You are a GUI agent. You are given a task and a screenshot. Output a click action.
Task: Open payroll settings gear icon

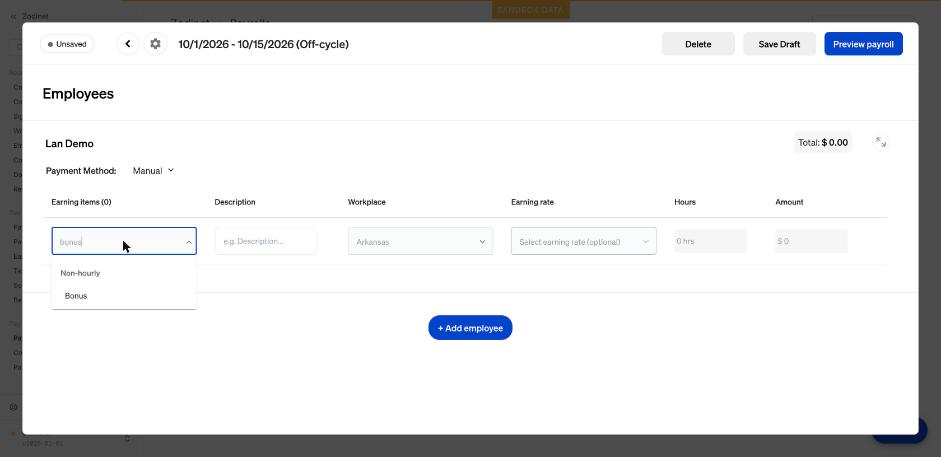click(x=155, y=44)
